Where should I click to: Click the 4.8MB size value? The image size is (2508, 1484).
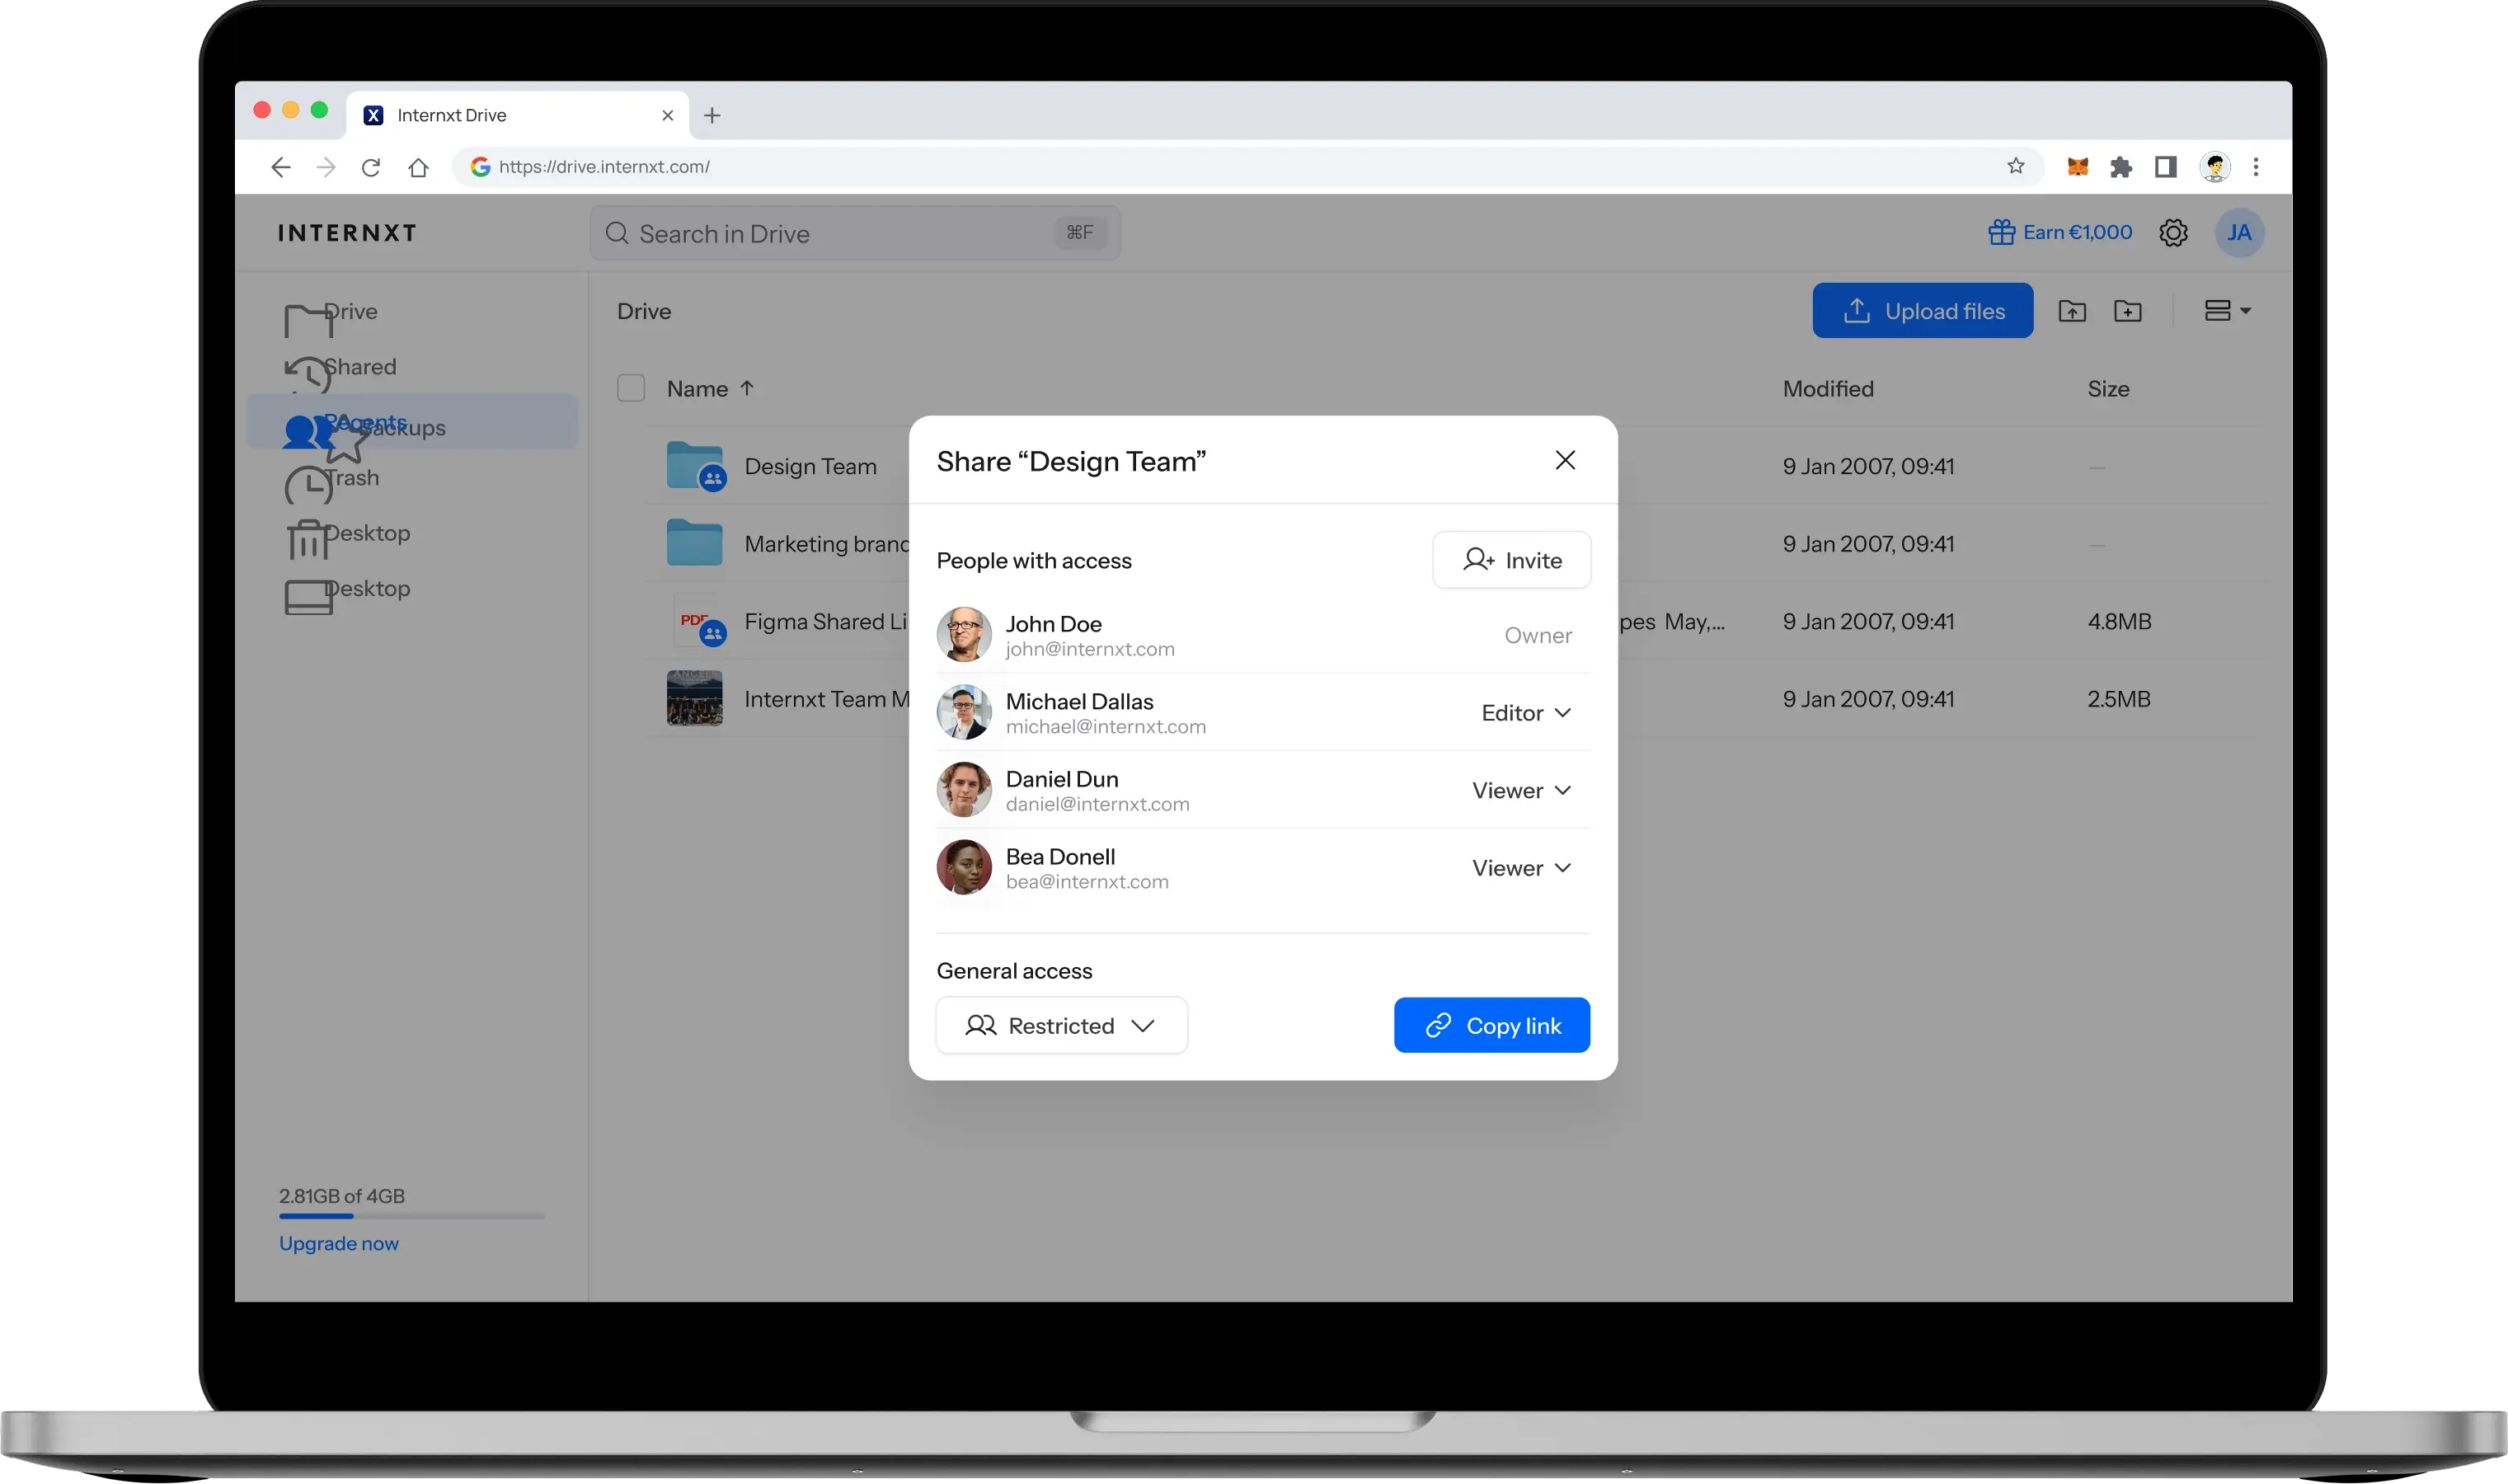point(2119,621)
